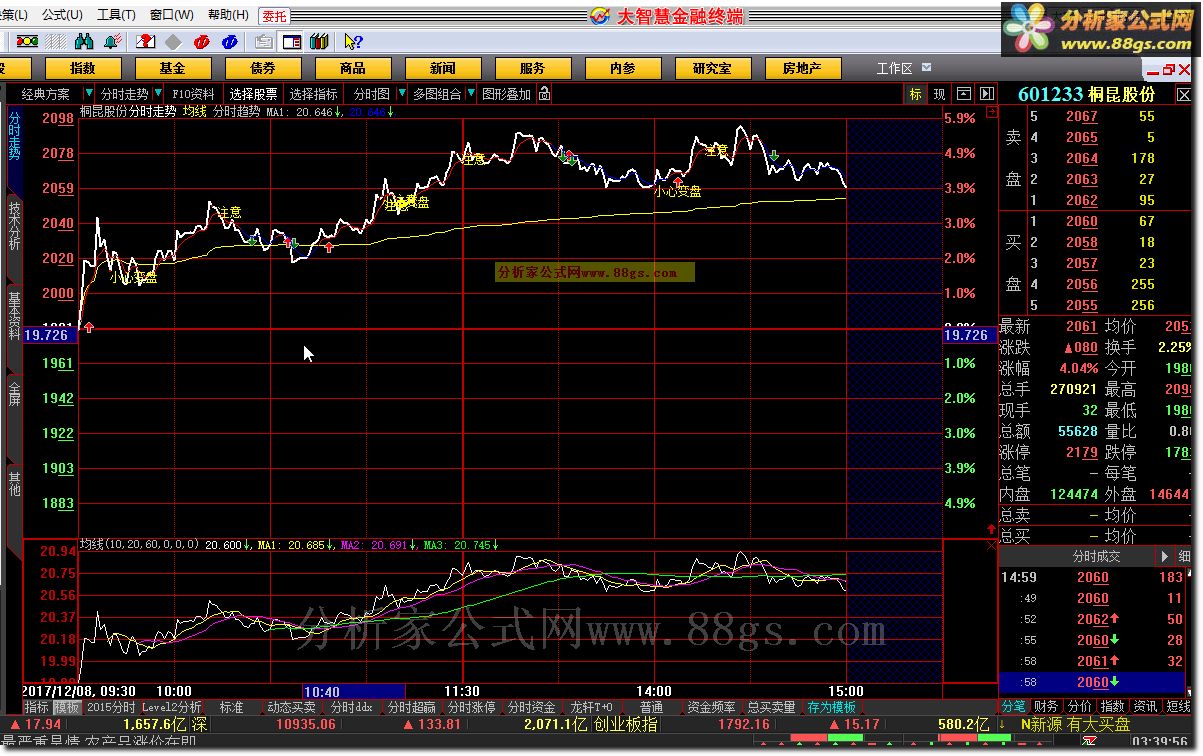Image resolution: width=1203 pixels, height=756 pixels.
Task: Open the 商品 category button
Action: tap(353, 68)
